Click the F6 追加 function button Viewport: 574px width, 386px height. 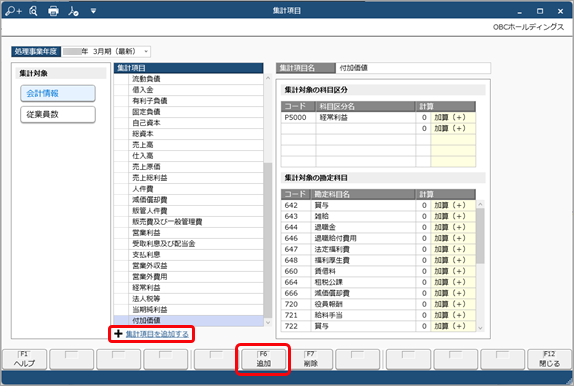[264, 359]
